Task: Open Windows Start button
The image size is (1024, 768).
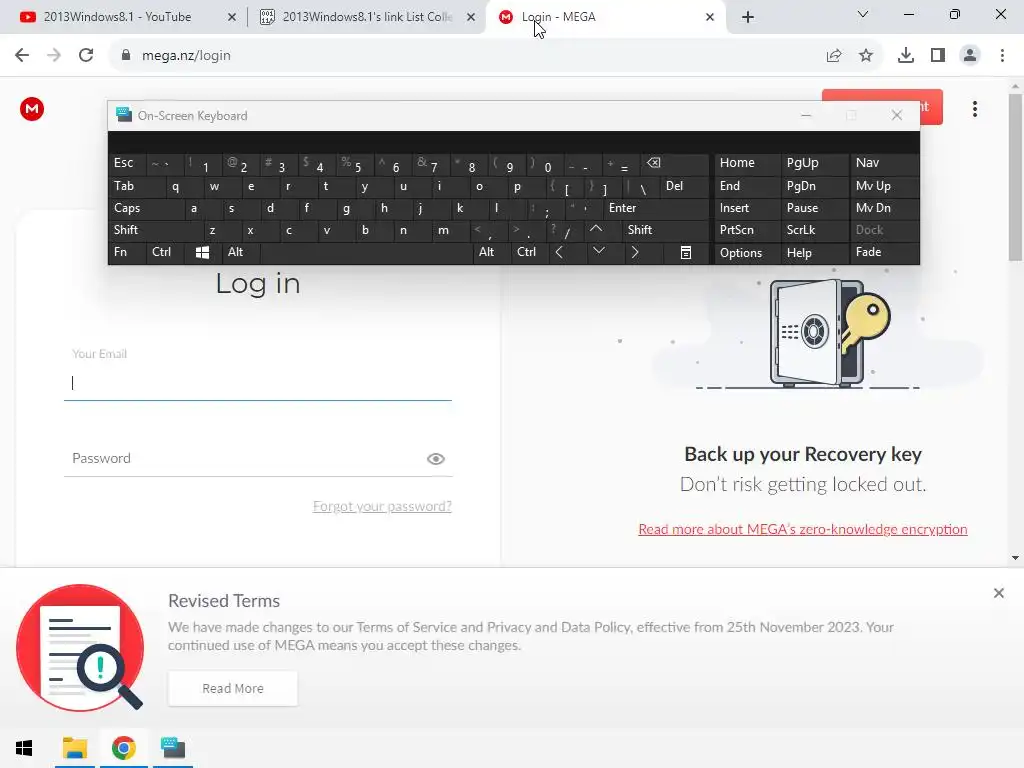Action: (x=24, y=748)
